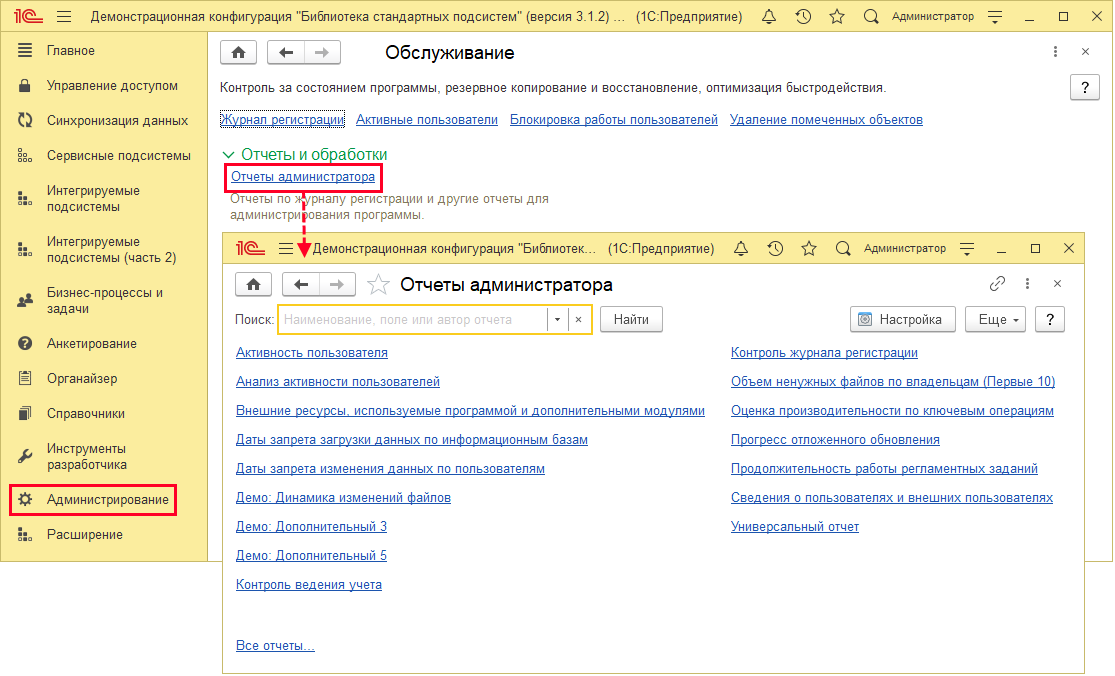This screenshot has height=676, width=1115.
Task: Open more options dots in Обслуживание panel
Action: click(1055, 52)
